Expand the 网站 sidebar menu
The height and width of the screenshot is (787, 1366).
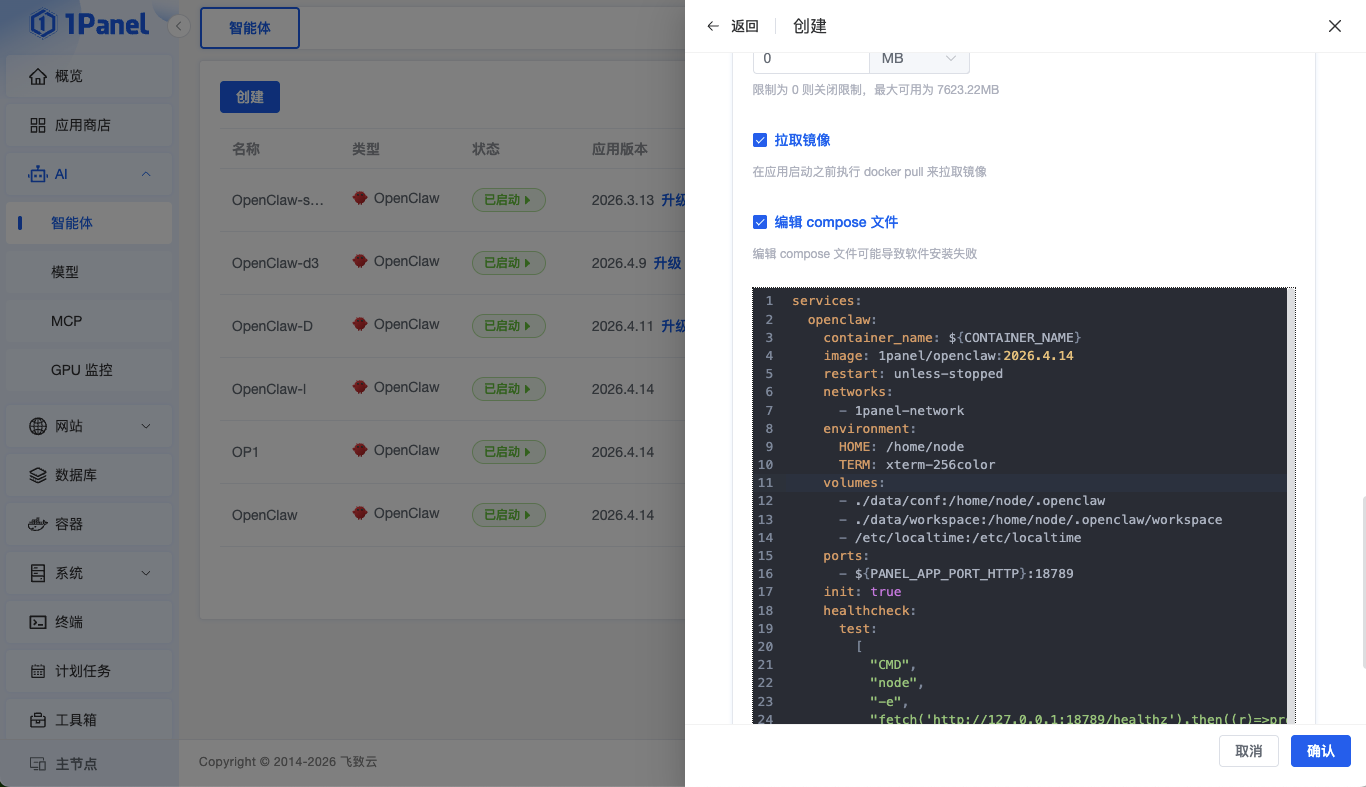146,427
